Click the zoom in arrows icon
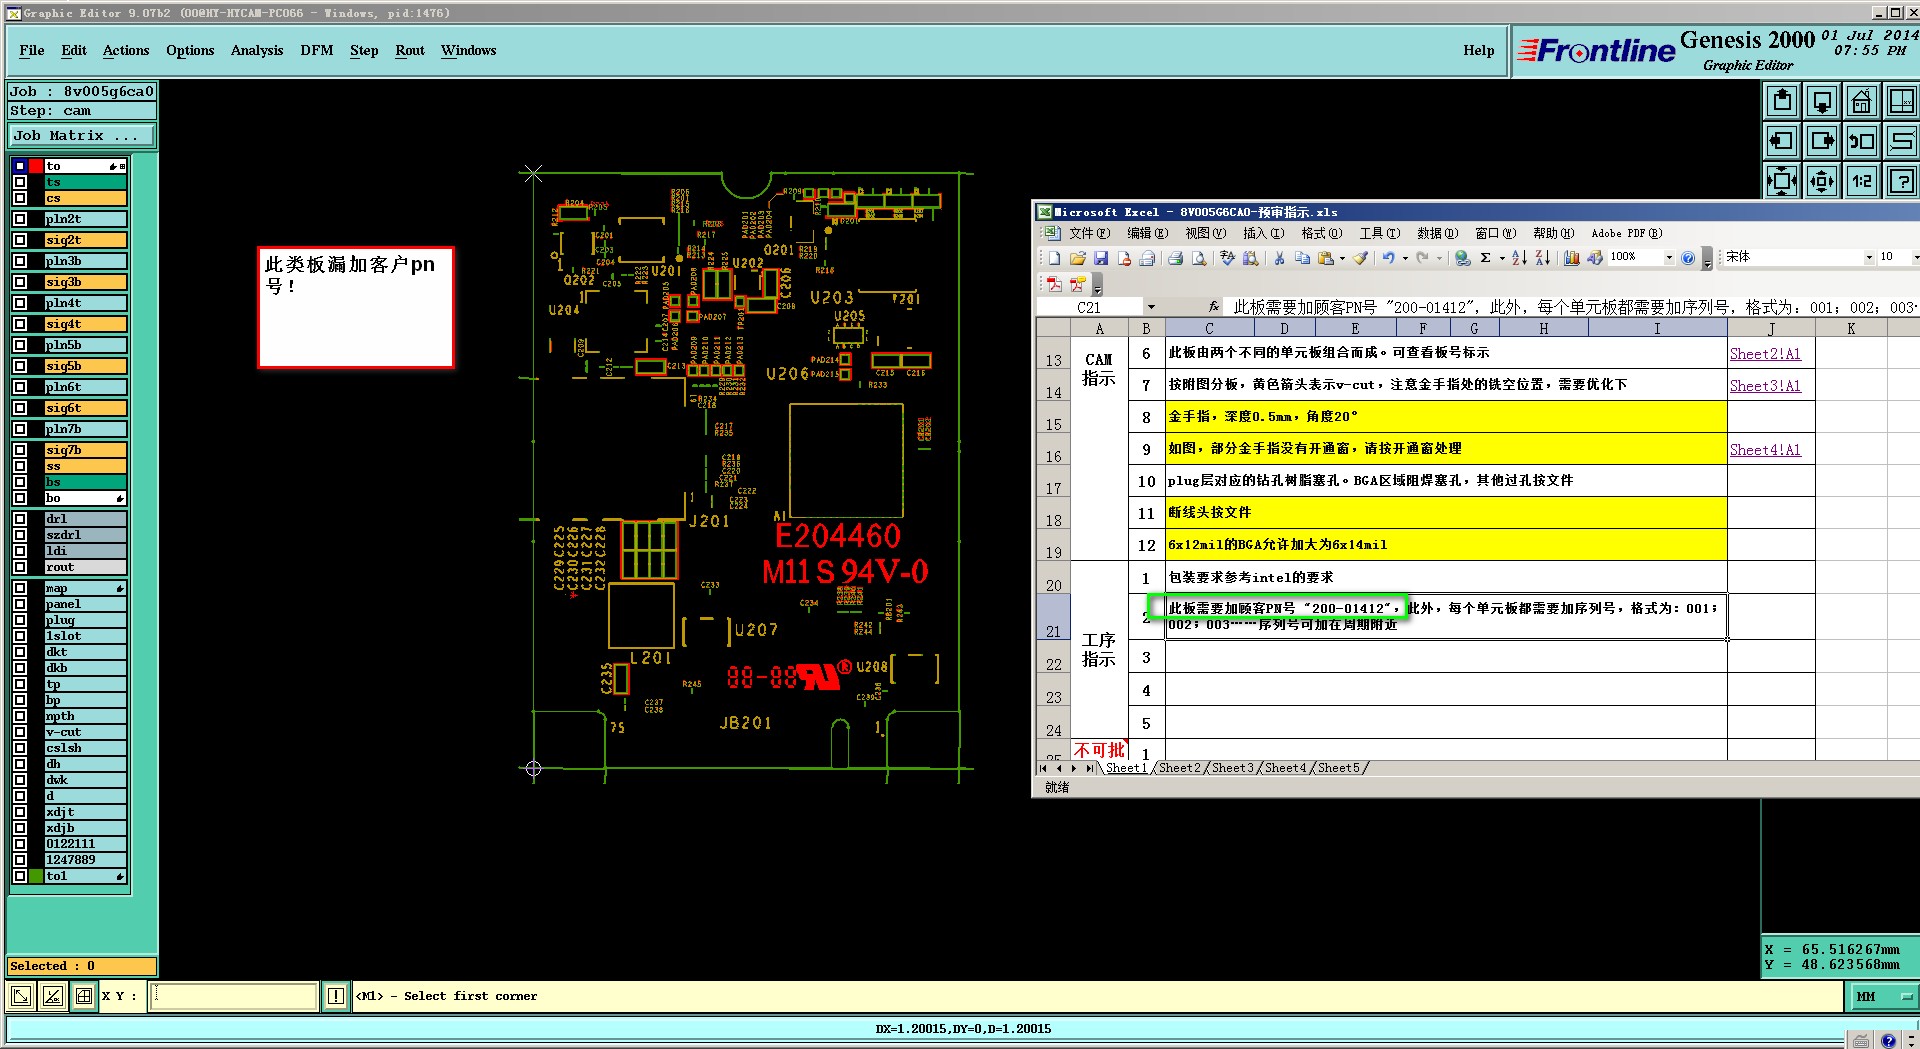 tap(1781, 181)
